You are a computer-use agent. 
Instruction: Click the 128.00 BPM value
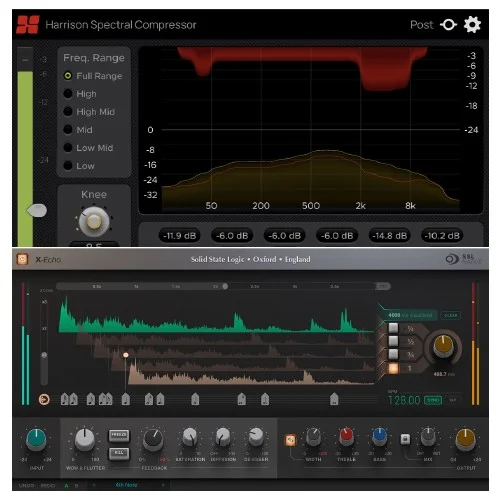tap(404, 400)
